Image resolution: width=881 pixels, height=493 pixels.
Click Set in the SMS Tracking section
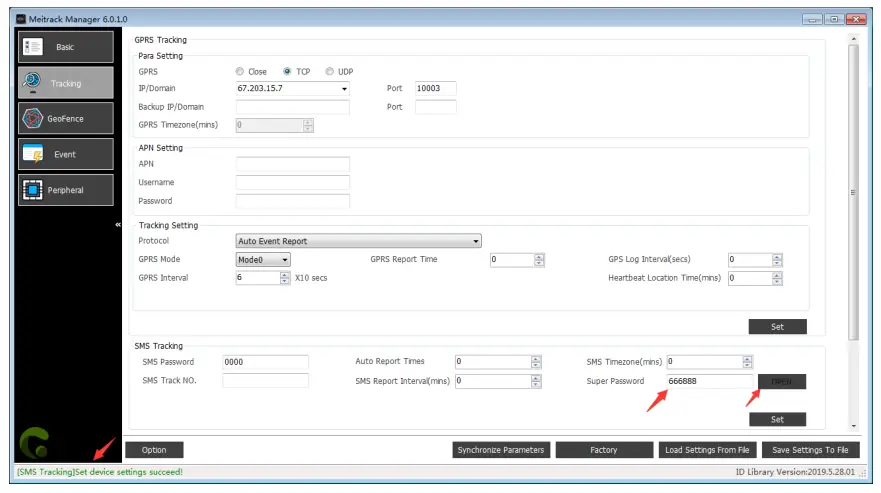pyautogui.click(x=778, y=419)
